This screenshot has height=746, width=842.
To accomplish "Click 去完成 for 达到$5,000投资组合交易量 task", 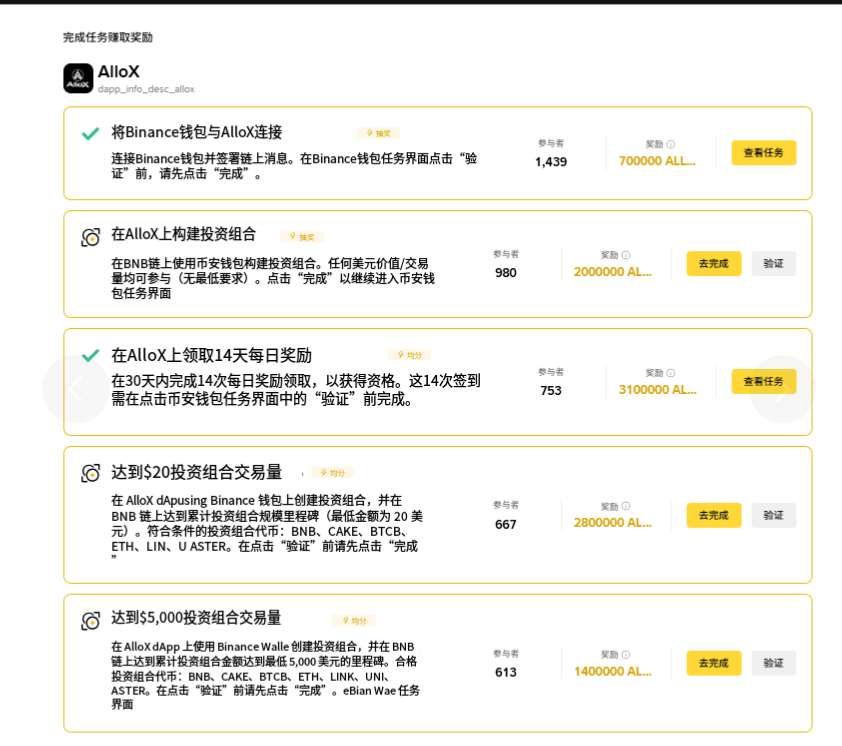I will 714,663.
